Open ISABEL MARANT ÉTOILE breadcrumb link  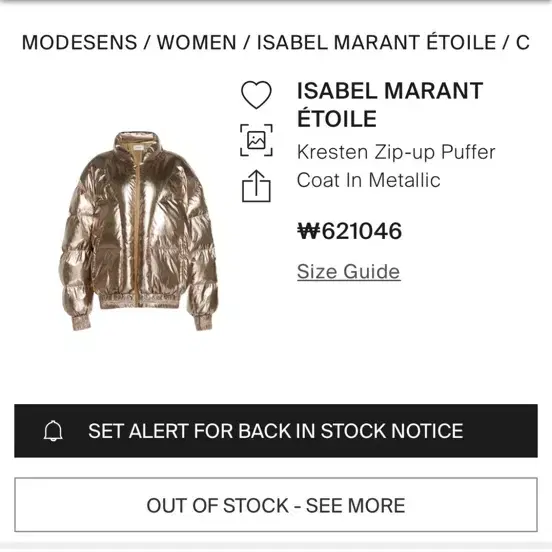[377, 43]
